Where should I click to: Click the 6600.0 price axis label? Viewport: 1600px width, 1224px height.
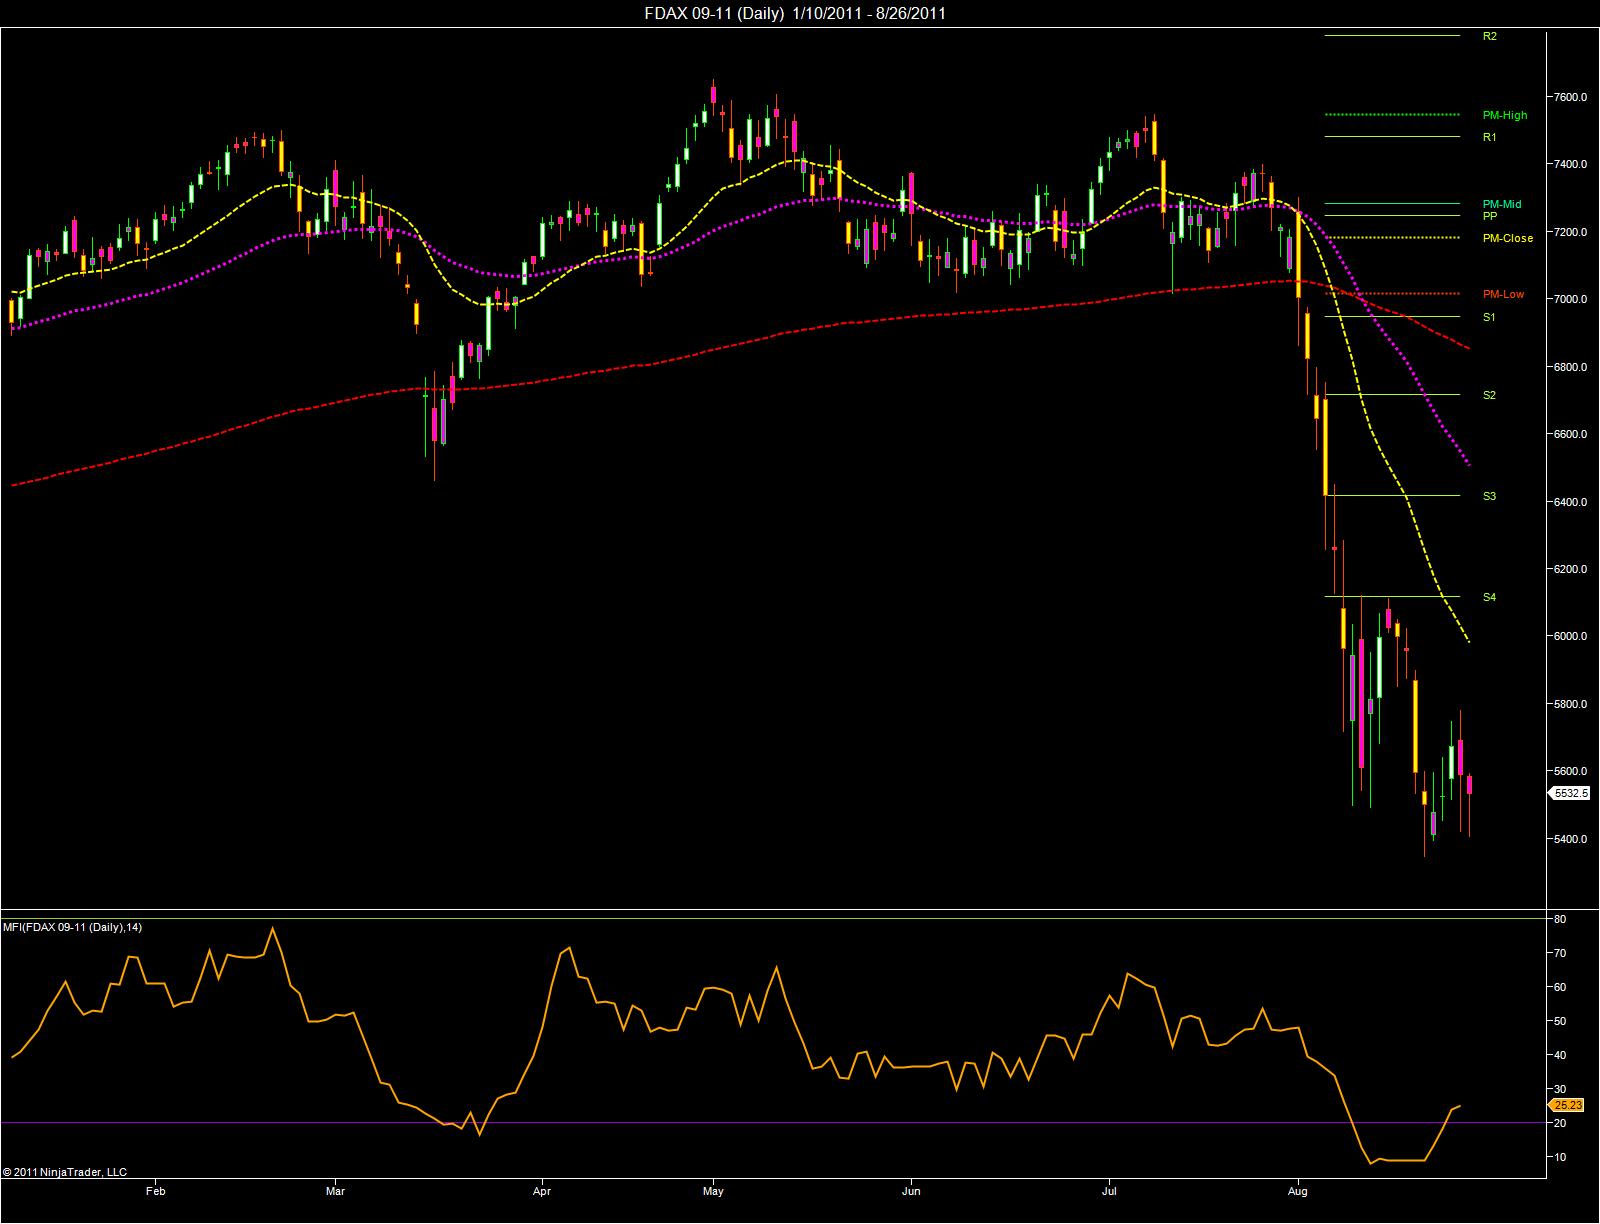(1571, 434)
